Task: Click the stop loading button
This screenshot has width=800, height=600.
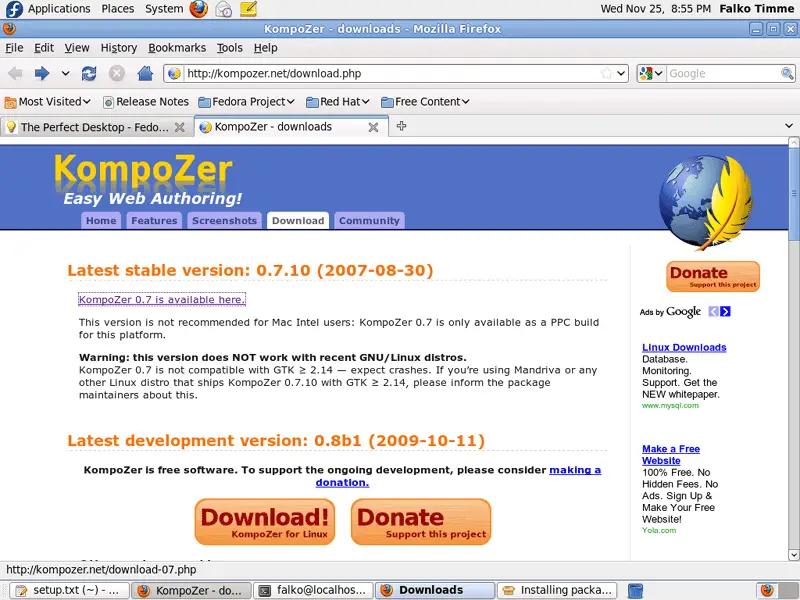Action: [117, 73]
